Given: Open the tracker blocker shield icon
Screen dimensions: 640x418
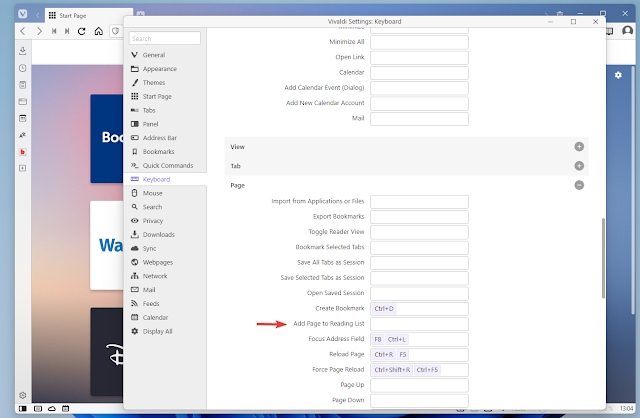Looking at the screenshot, I should 116,31.
